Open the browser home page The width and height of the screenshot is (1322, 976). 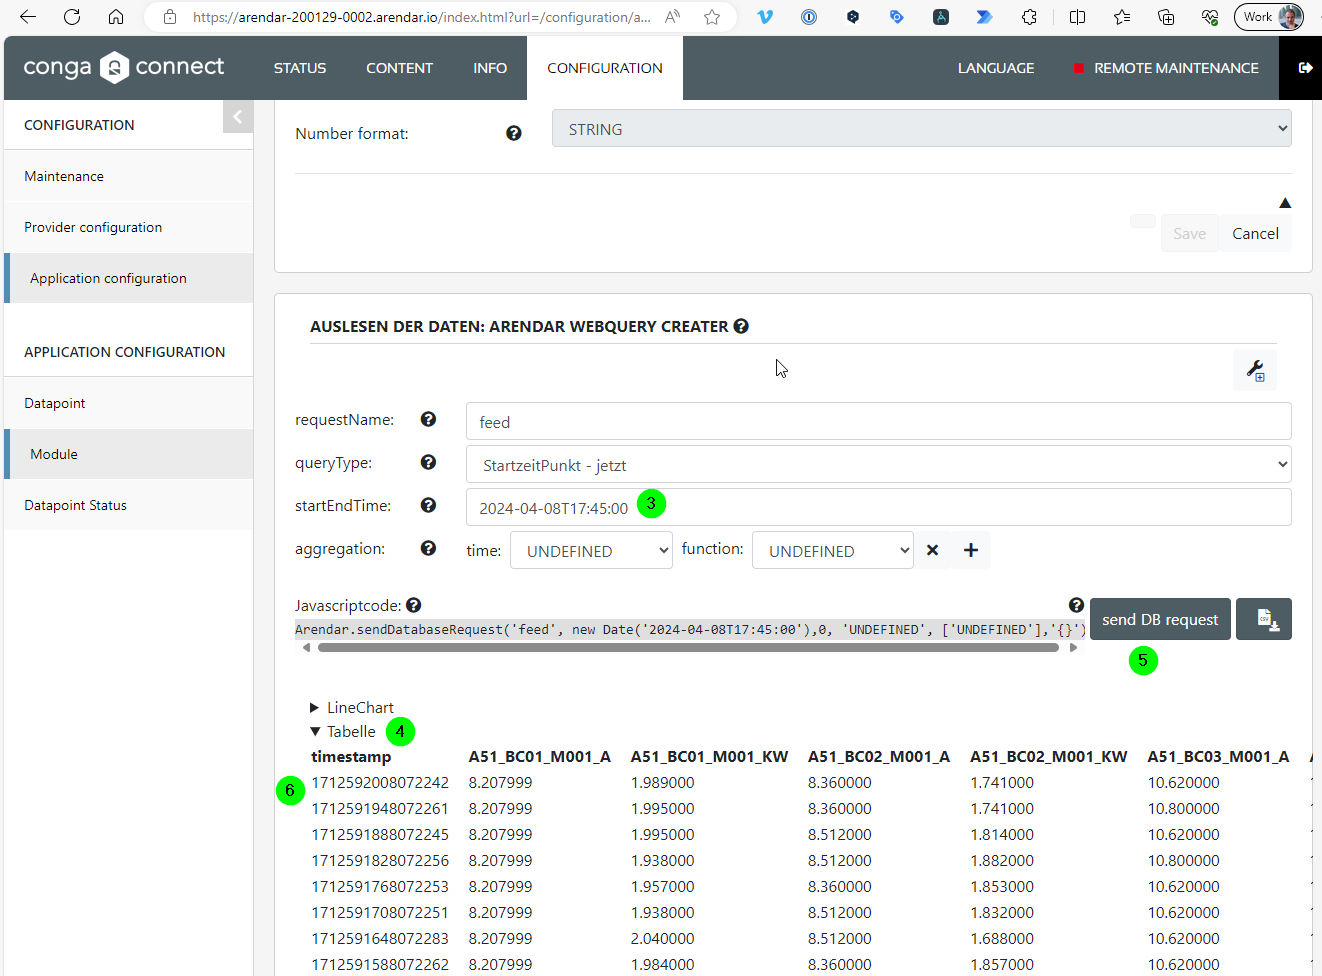[116, 17]
